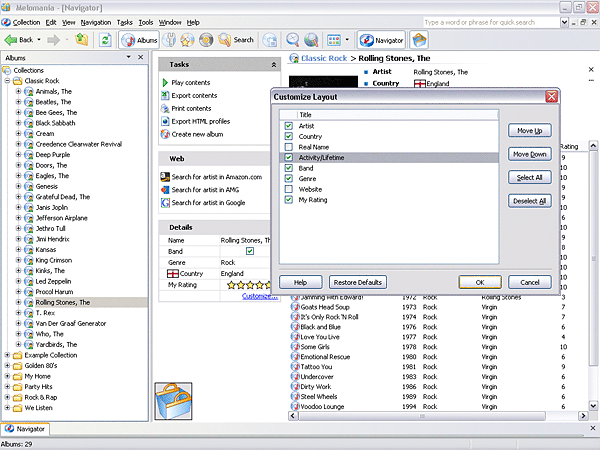This screenshot has height=450, width=600.
Task: Uncheck the Genre checkbox in layout list
Action: click(289, 178)
